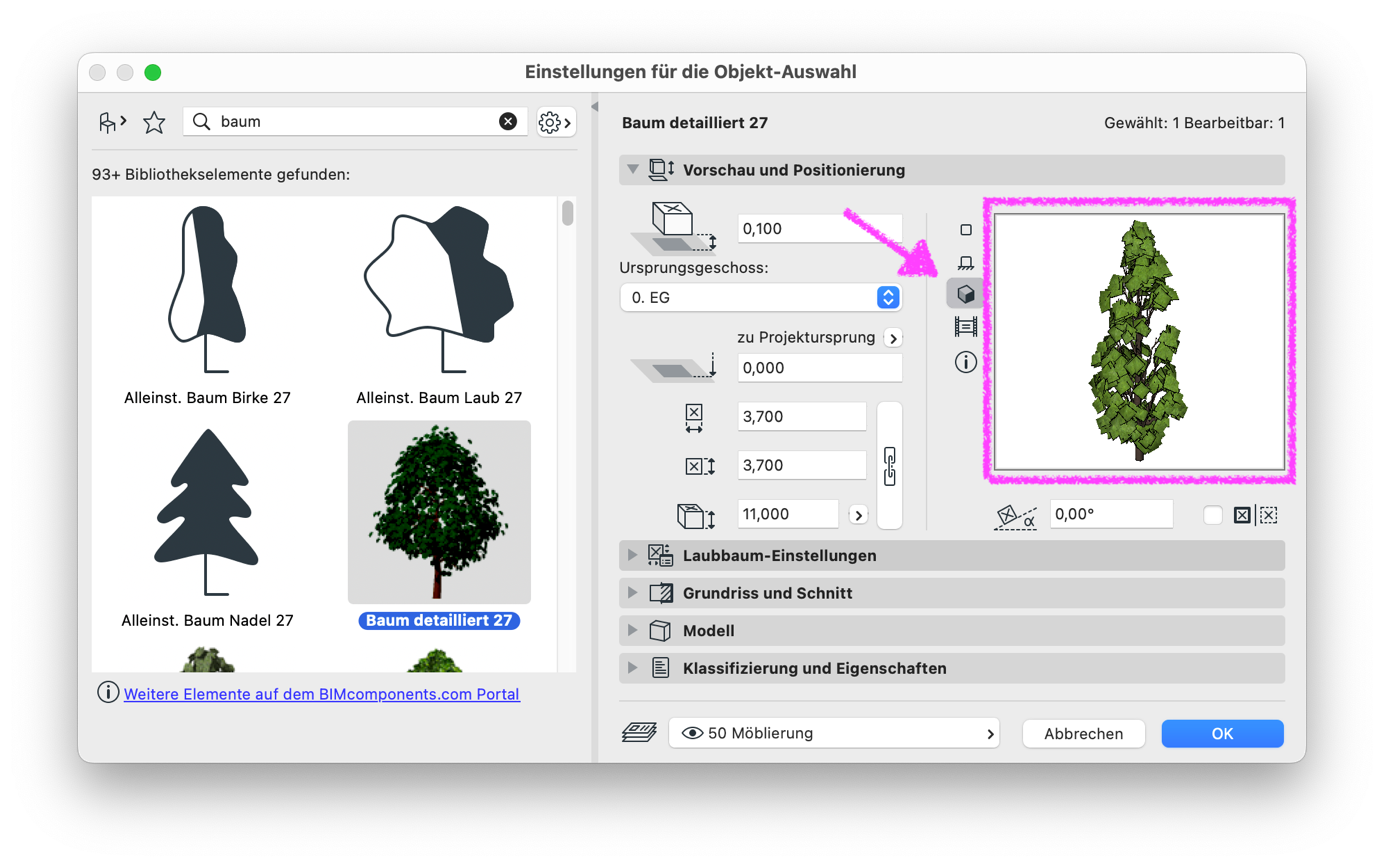Select the Alleinst. Baum Laub 27 thumbnail
This screenshot has height=866, width=1384.
coord(438,290)
